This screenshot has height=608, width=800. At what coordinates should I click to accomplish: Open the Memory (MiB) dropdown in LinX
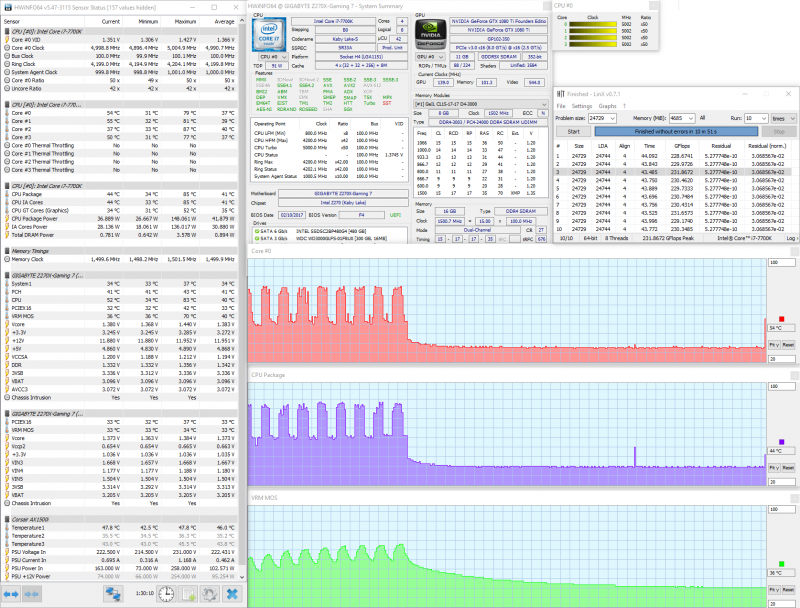click(x=691, y=118)
